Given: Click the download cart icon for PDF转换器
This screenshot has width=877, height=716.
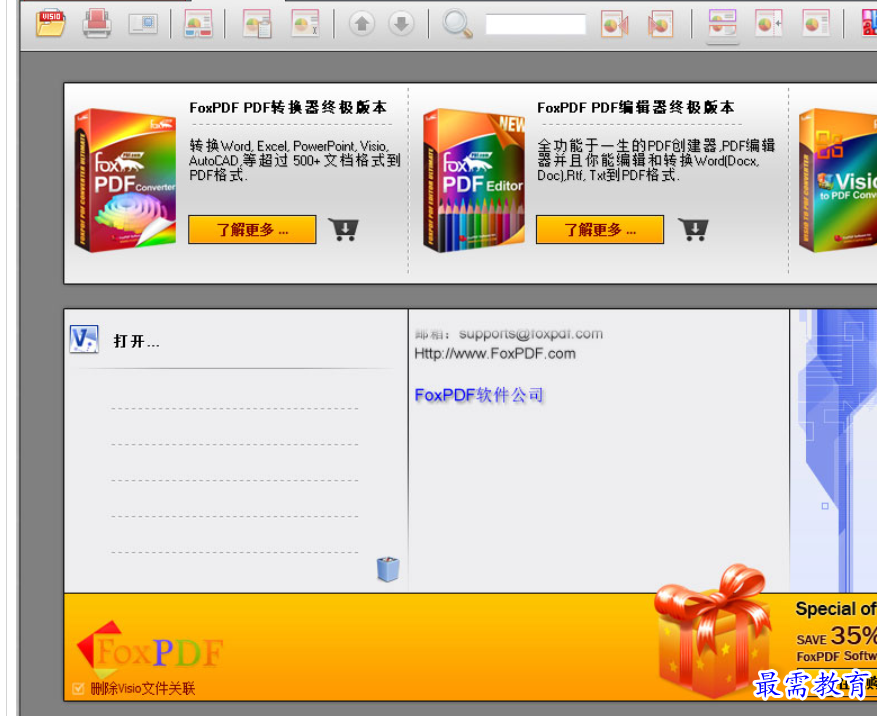Looking at the screenshot, I should [343, 229].
